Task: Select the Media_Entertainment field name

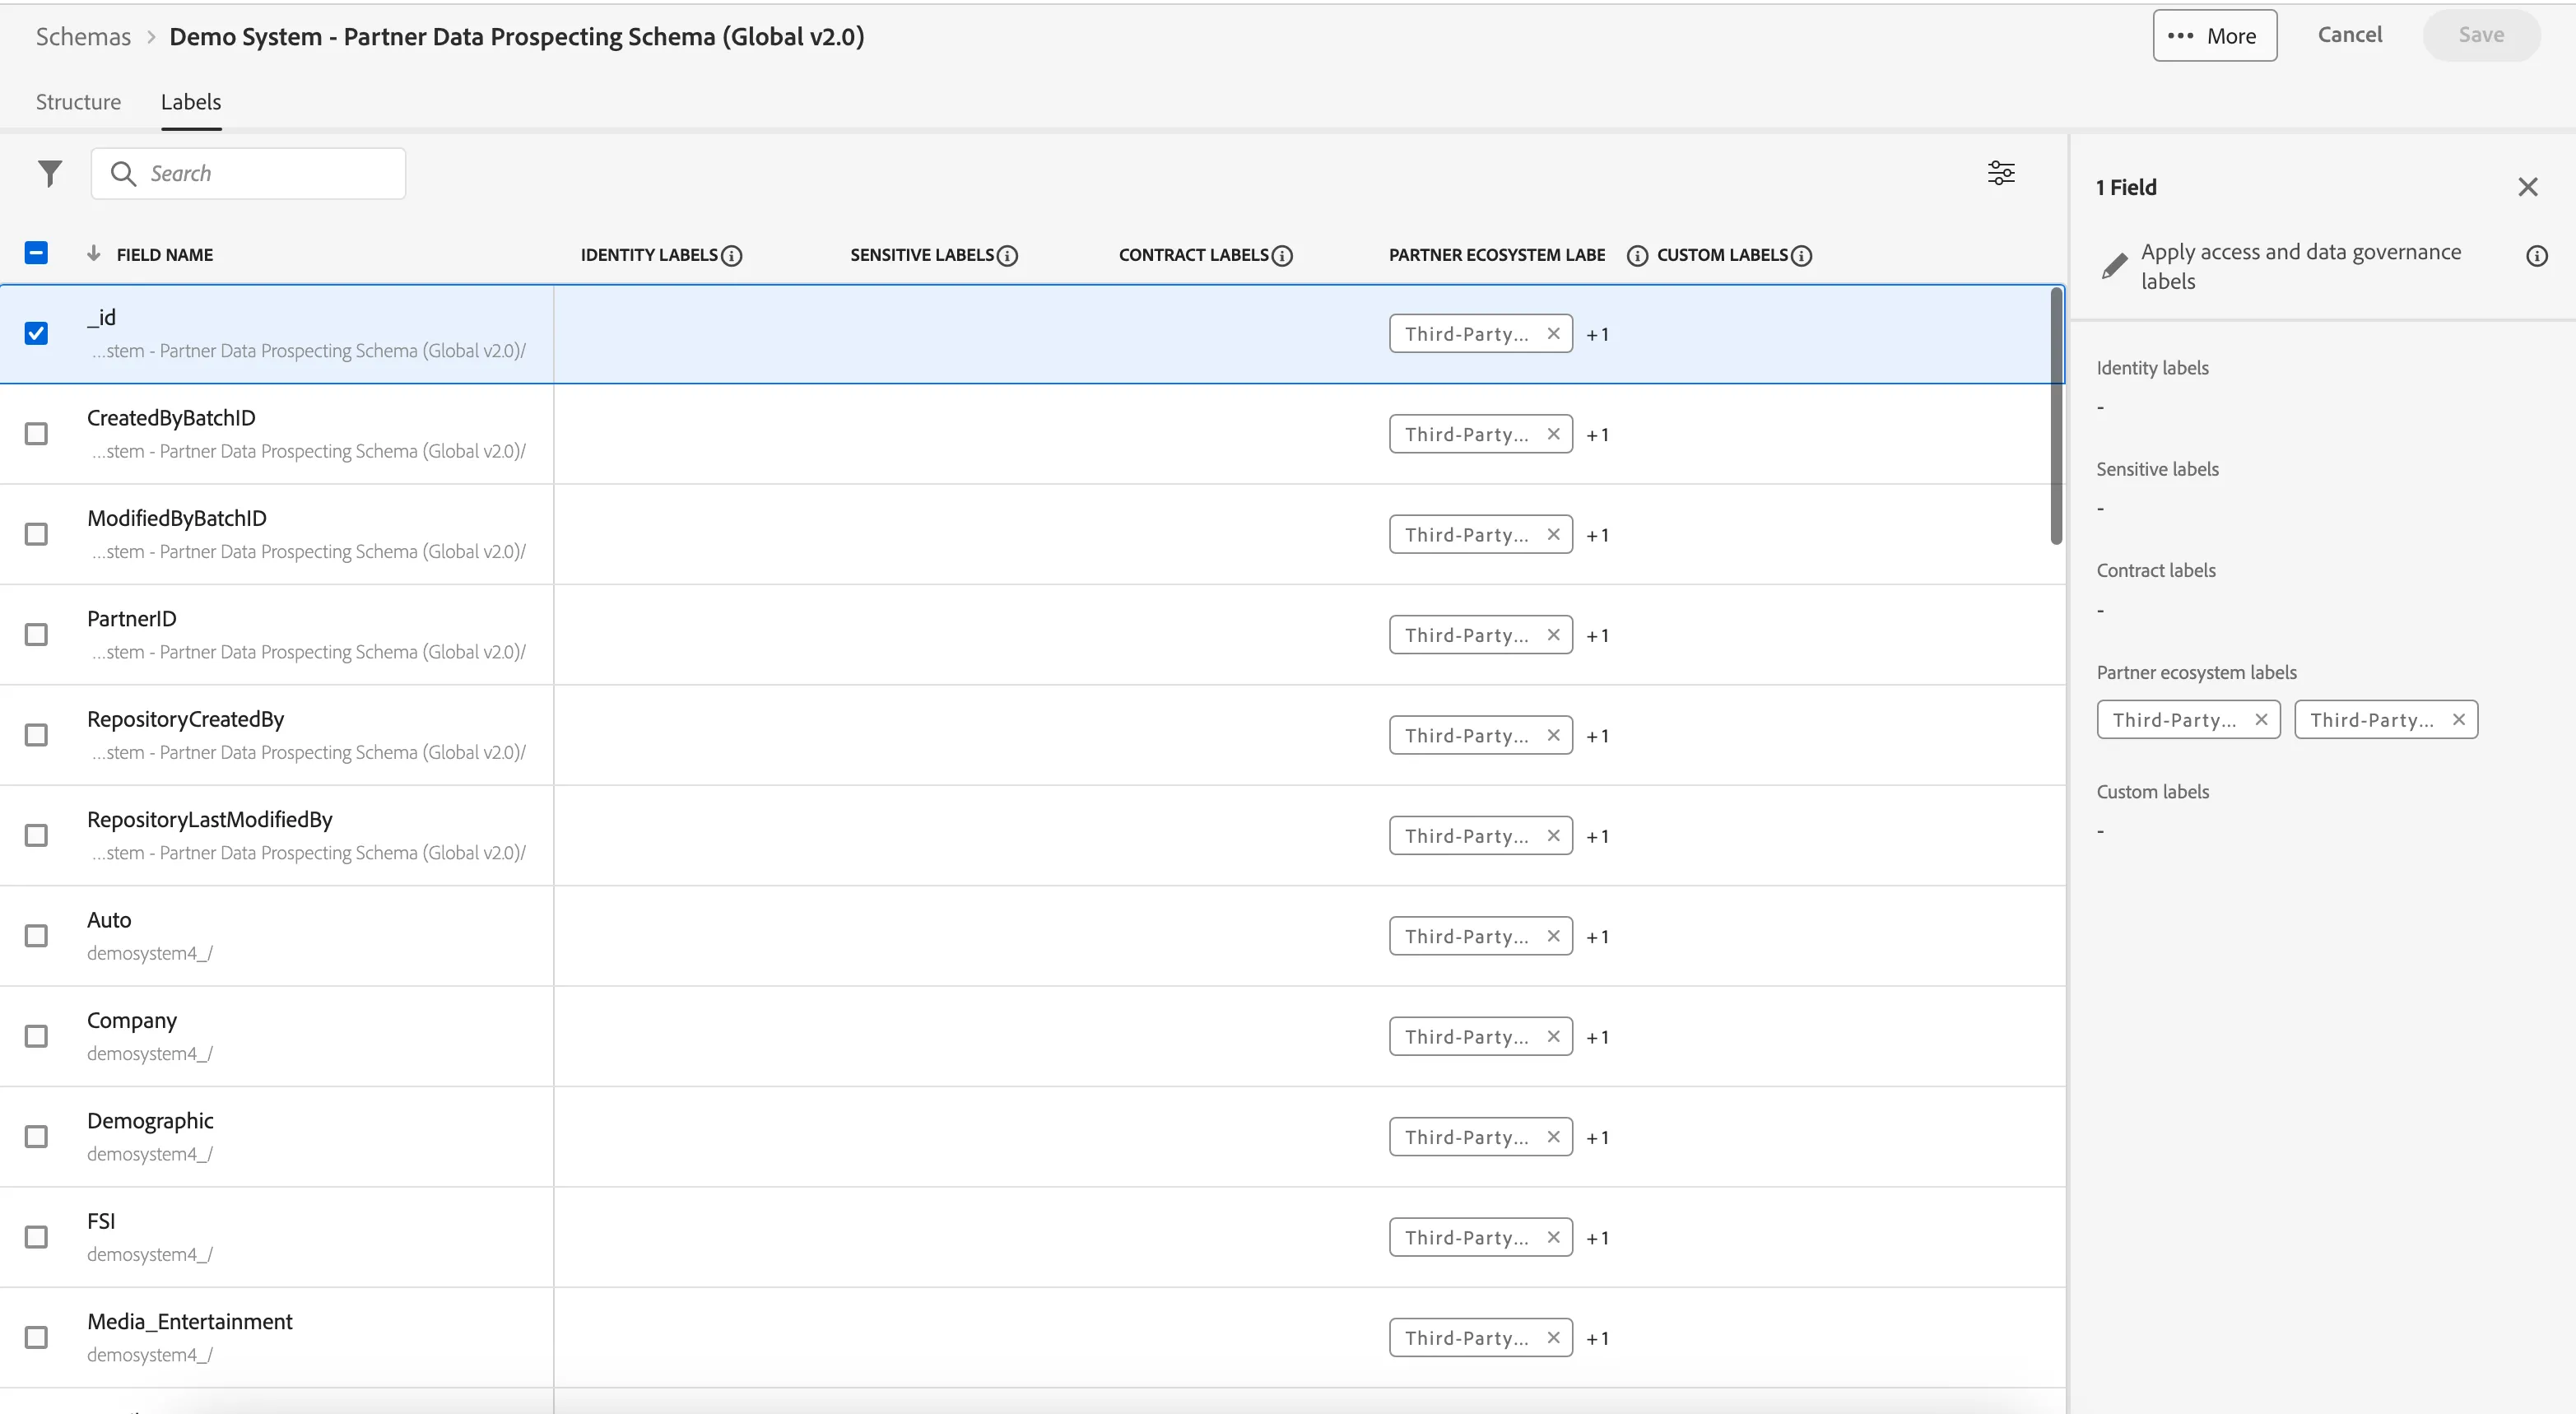Action: (x=190, y=1321)
